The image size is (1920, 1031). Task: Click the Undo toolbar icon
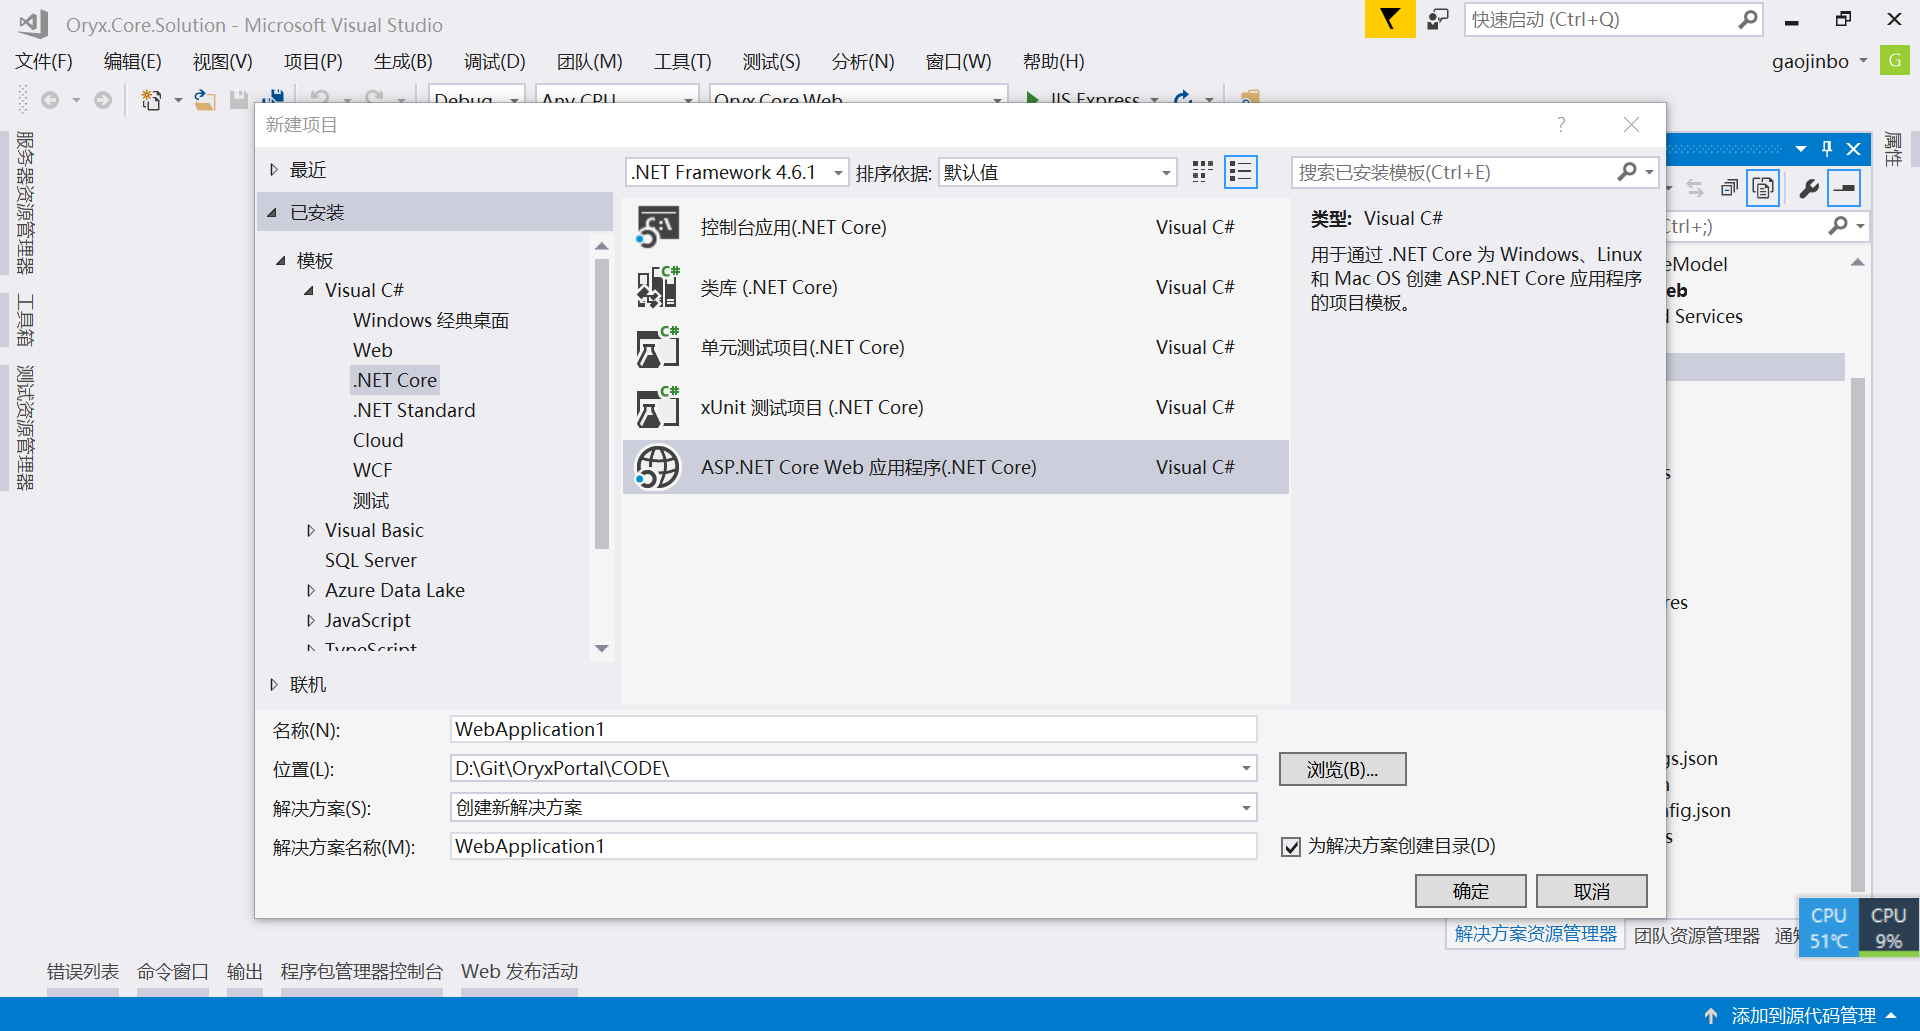318,97
